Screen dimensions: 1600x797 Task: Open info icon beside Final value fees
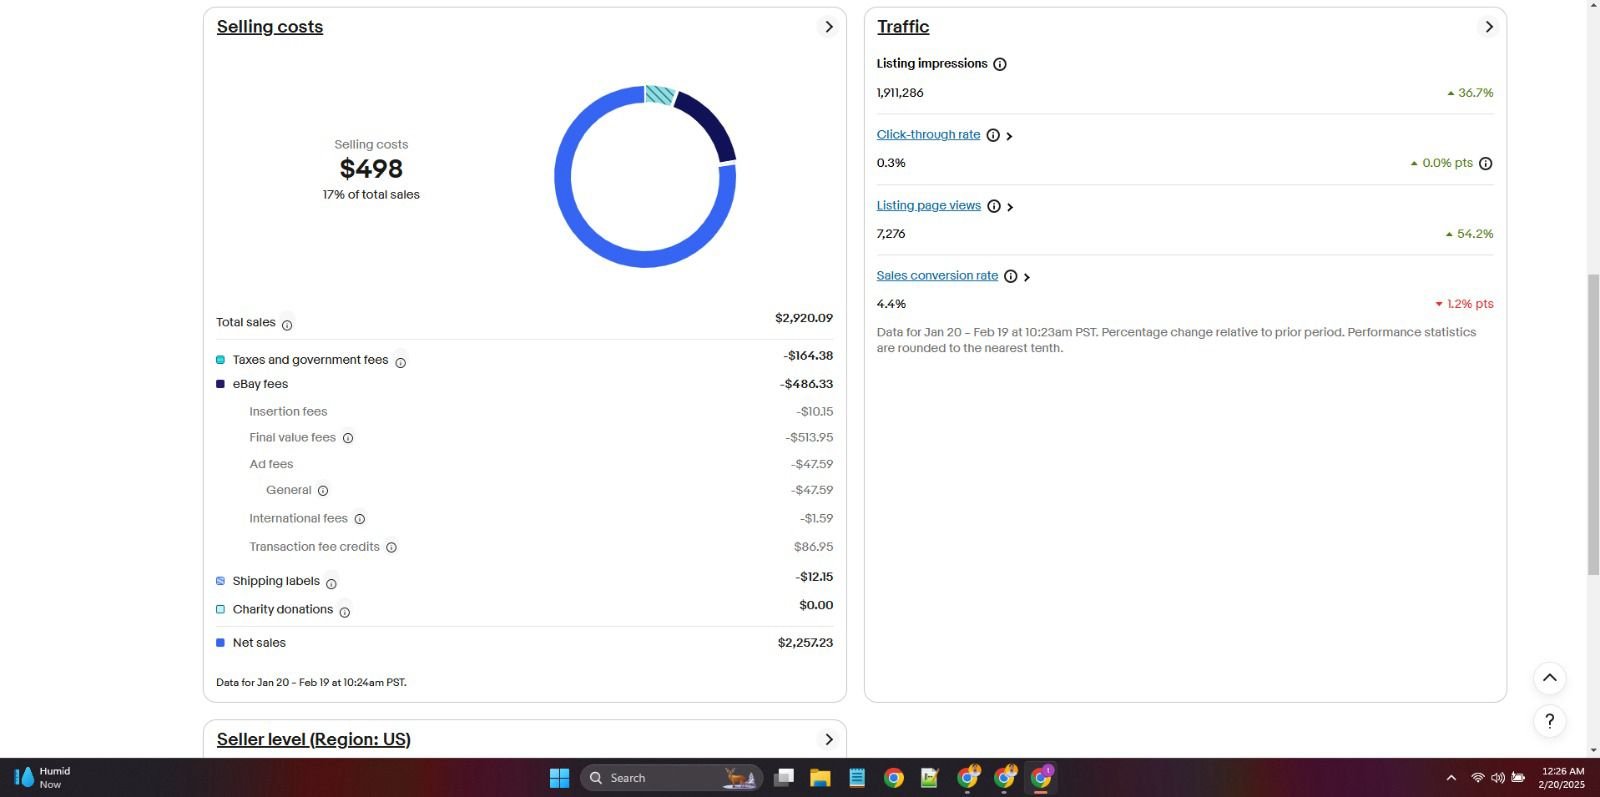(348, 438)
